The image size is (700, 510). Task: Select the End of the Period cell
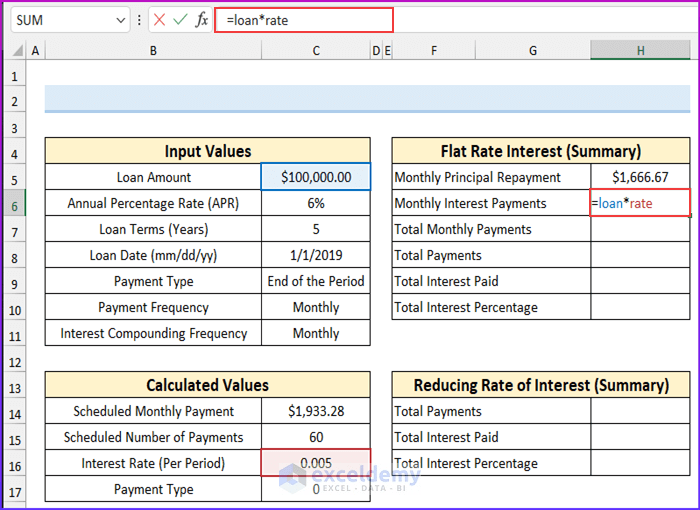tap(316, 281)
